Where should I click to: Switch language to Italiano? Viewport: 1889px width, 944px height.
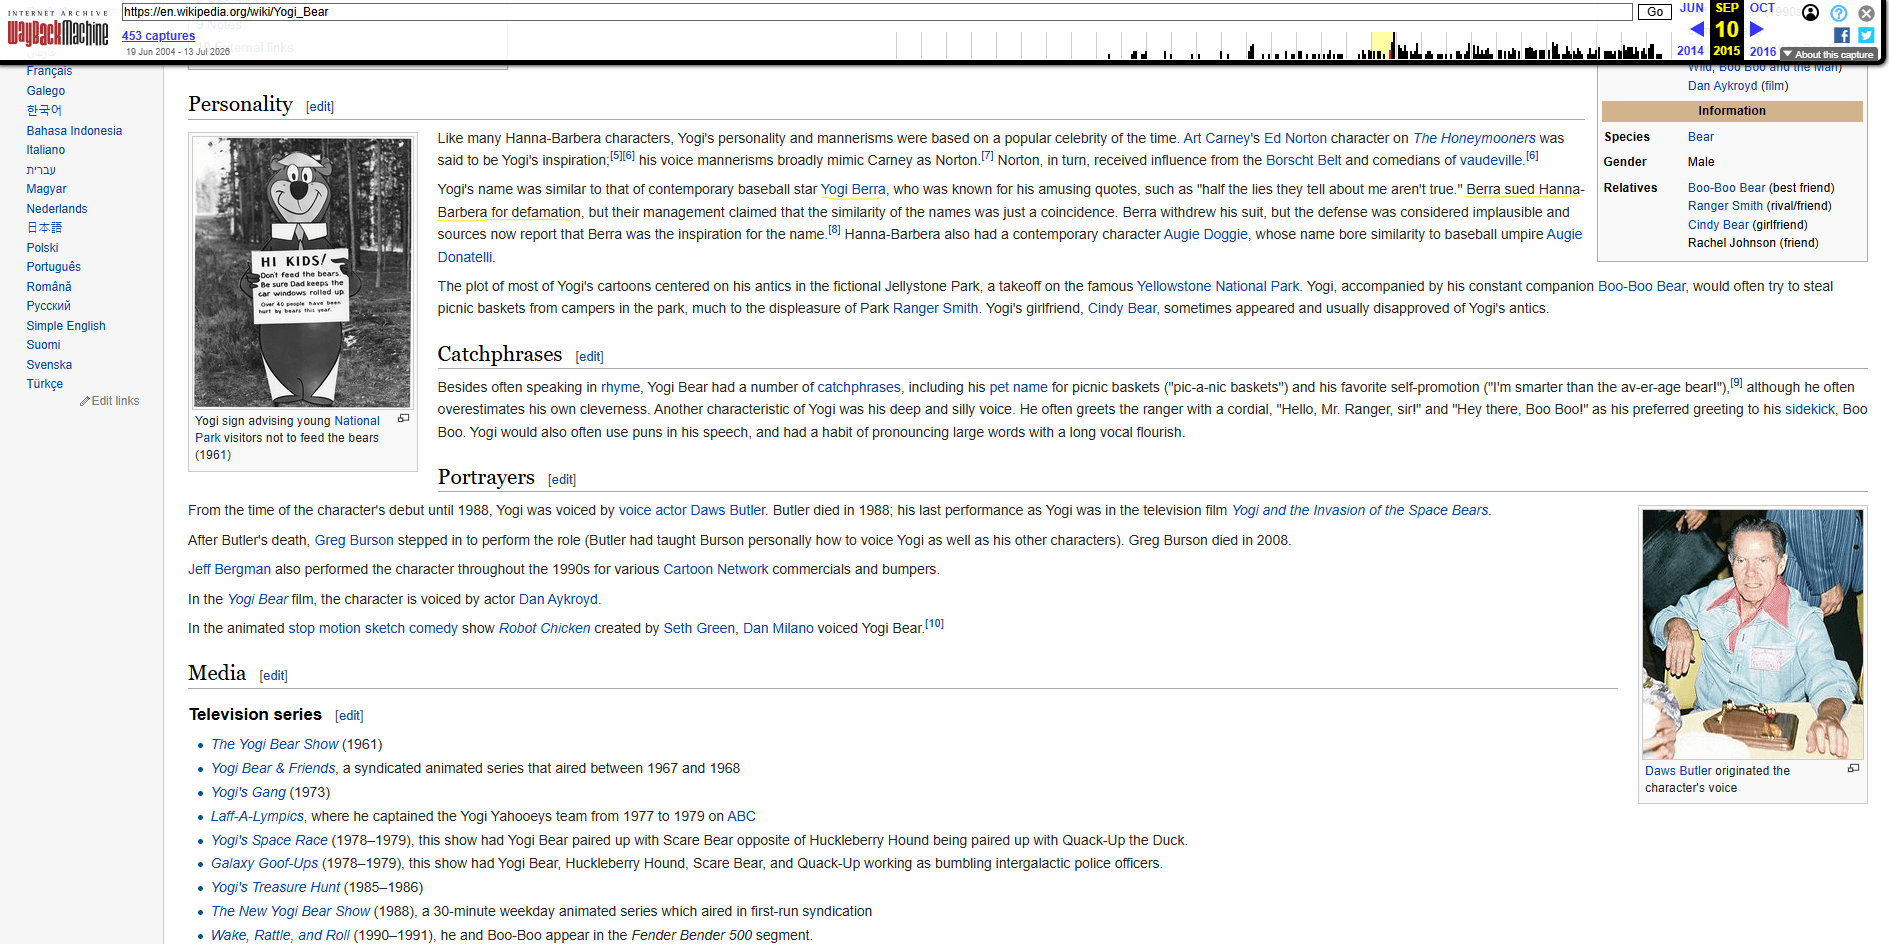pos(46,150)
